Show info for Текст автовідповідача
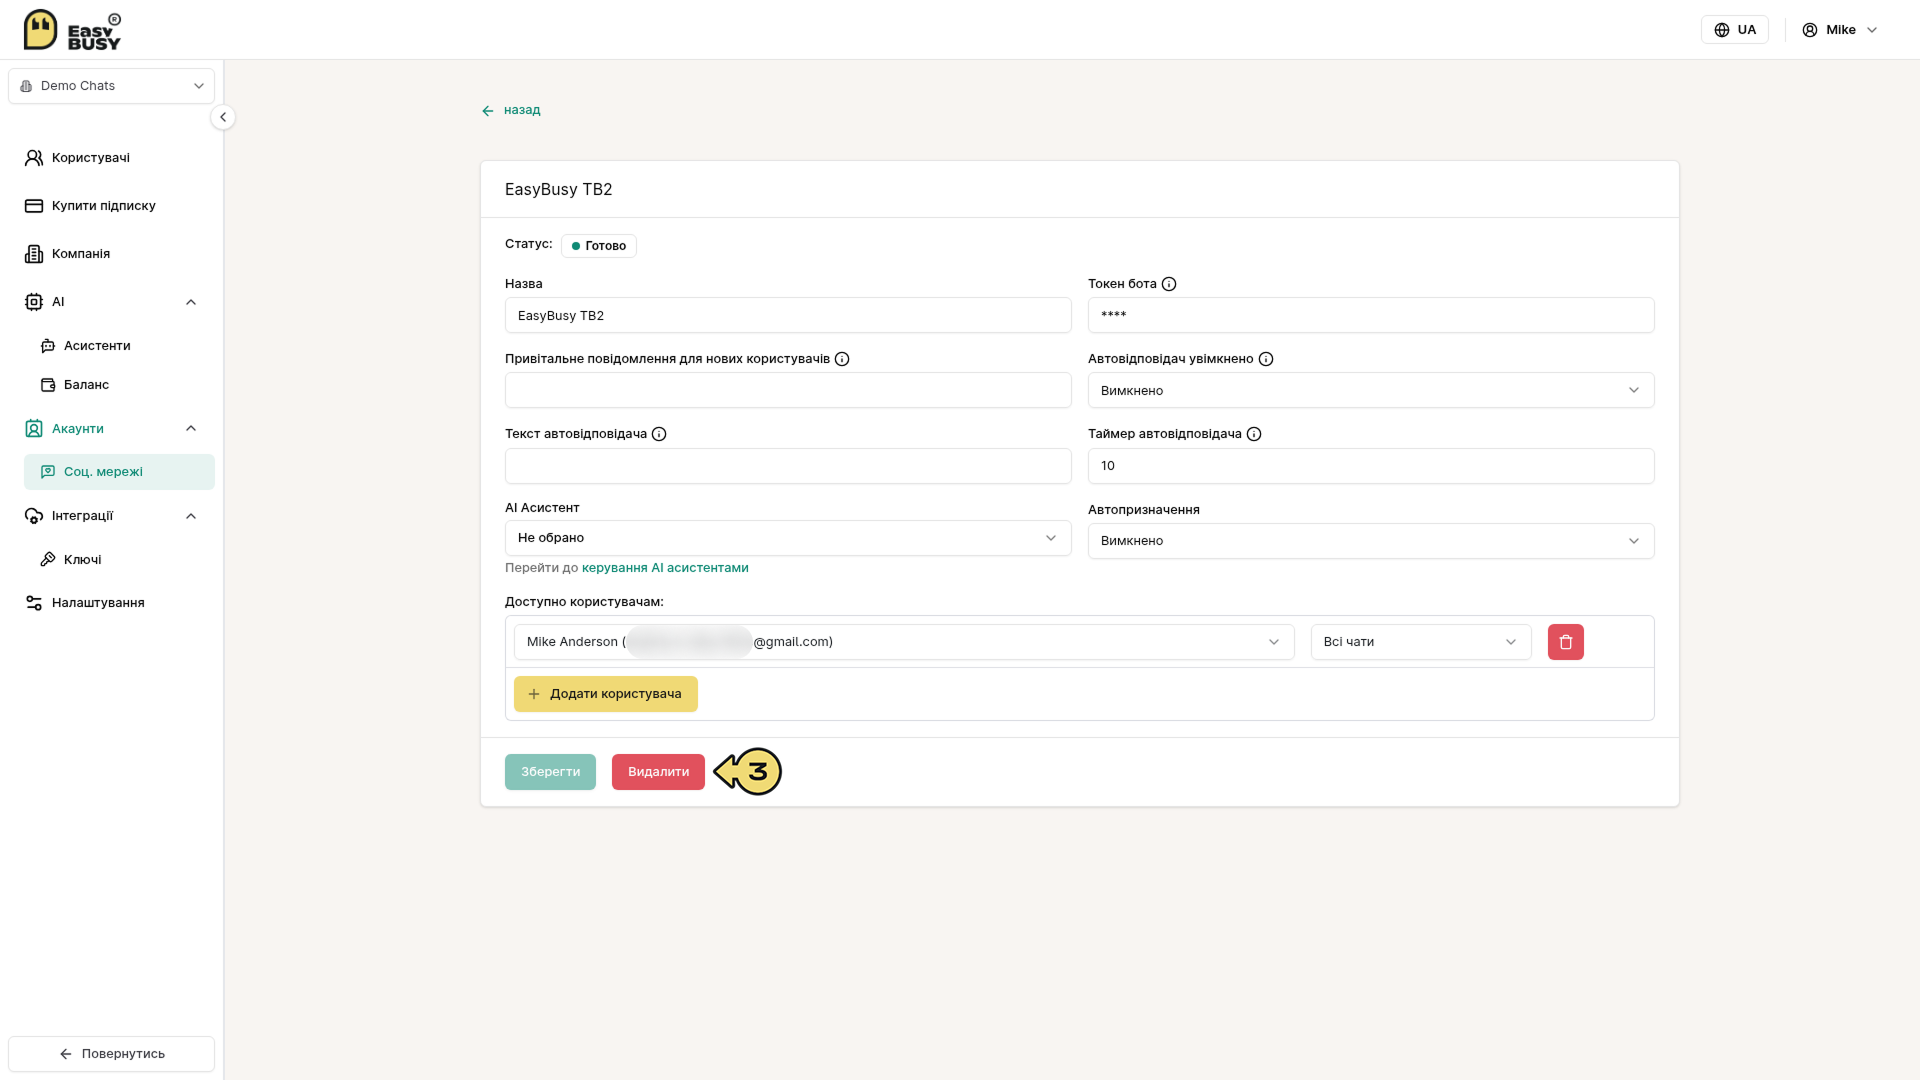The height and width of the screenshot is (1080, 1920). [659, 434]
